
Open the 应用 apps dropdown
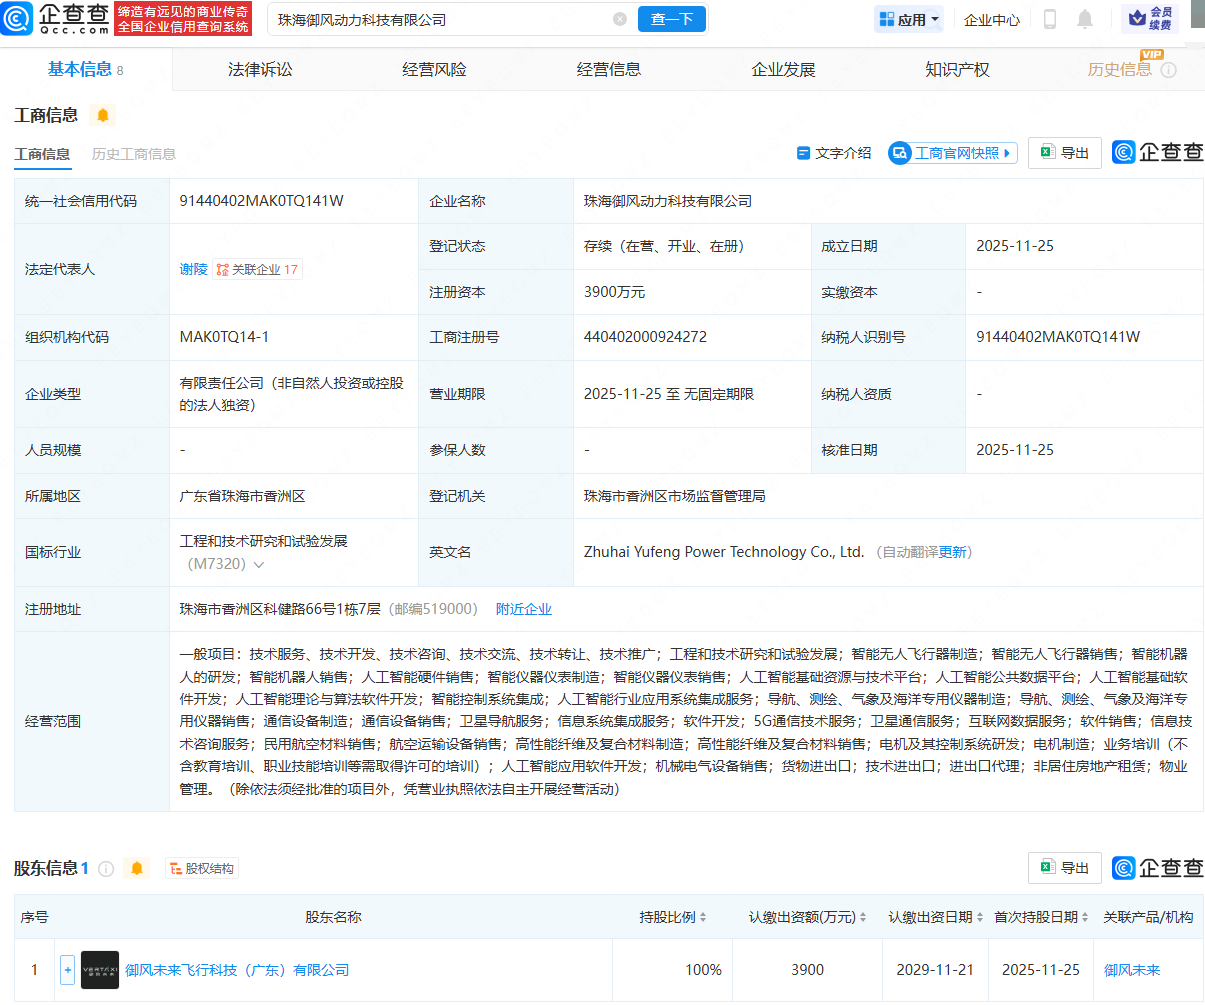point(909,19)
